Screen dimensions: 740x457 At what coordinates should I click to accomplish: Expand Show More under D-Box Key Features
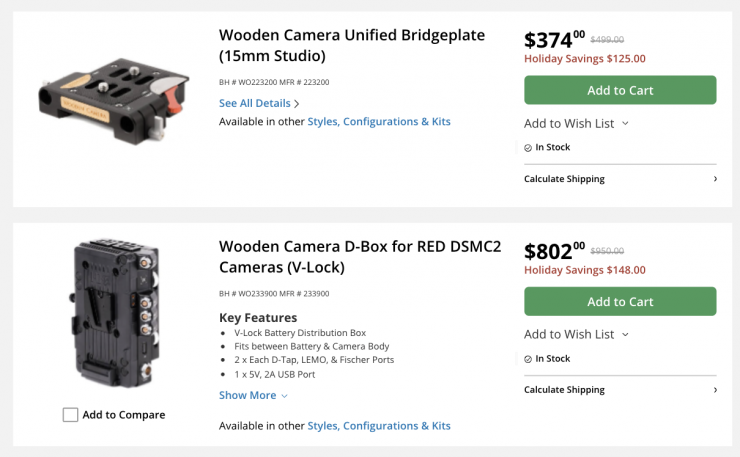coord(253,395)
